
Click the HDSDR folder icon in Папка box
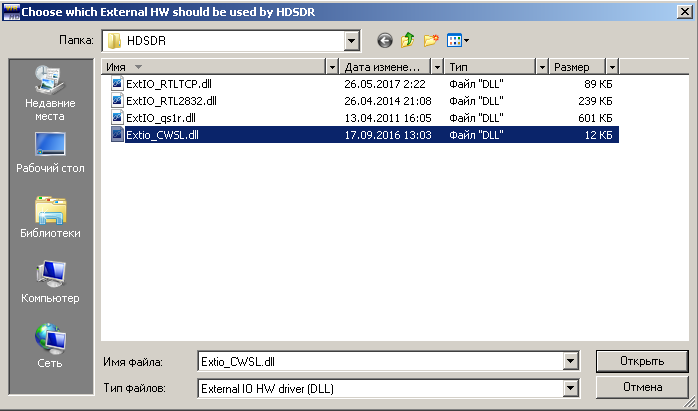pyautogui.click(x=114, y=41)
